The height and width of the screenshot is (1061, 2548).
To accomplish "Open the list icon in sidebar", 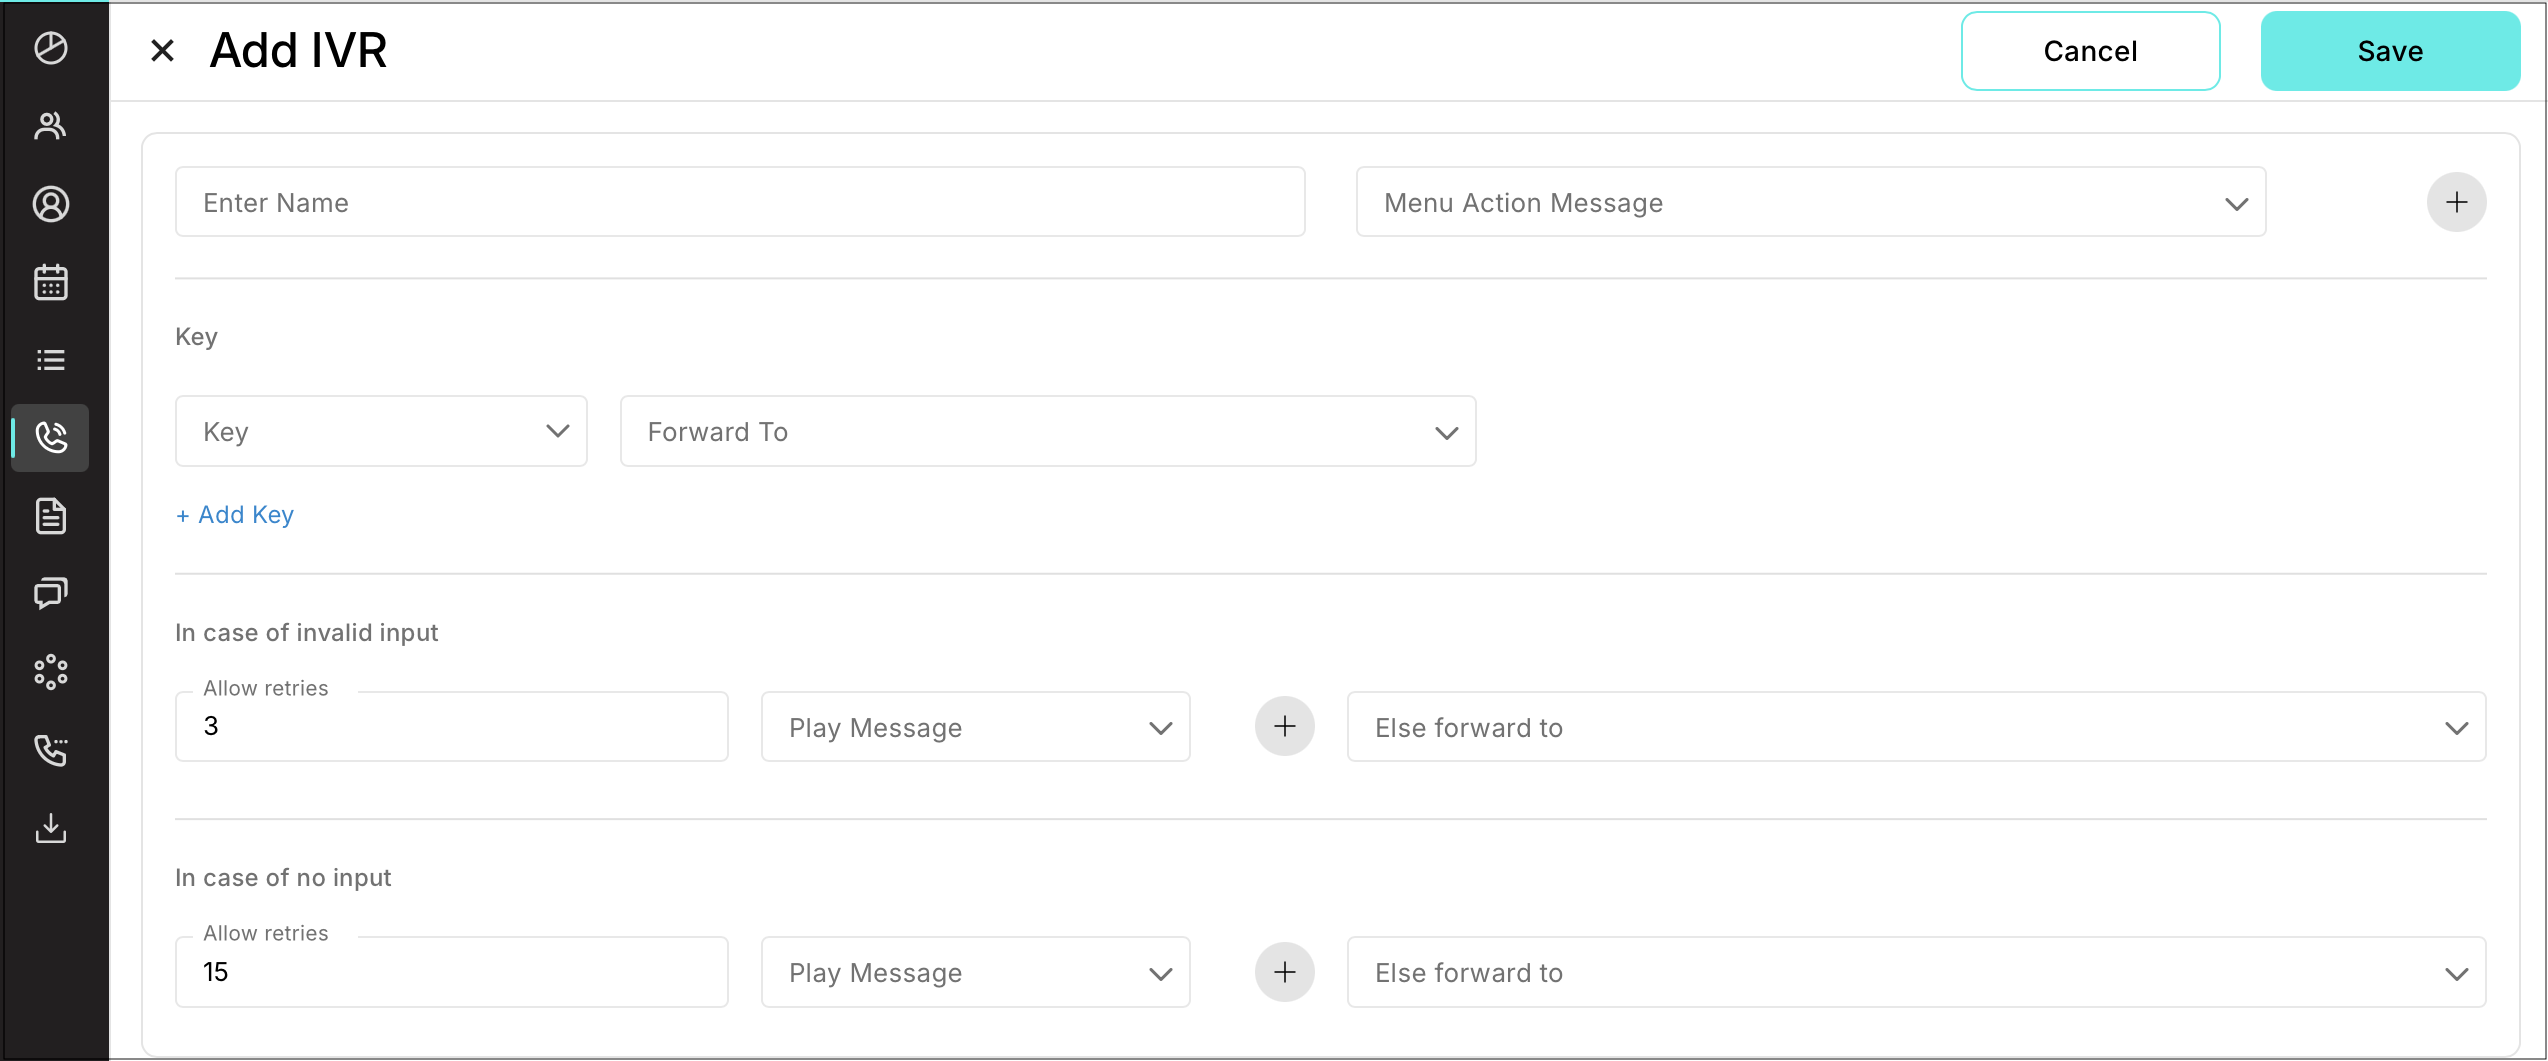I will tap(51, 360).
